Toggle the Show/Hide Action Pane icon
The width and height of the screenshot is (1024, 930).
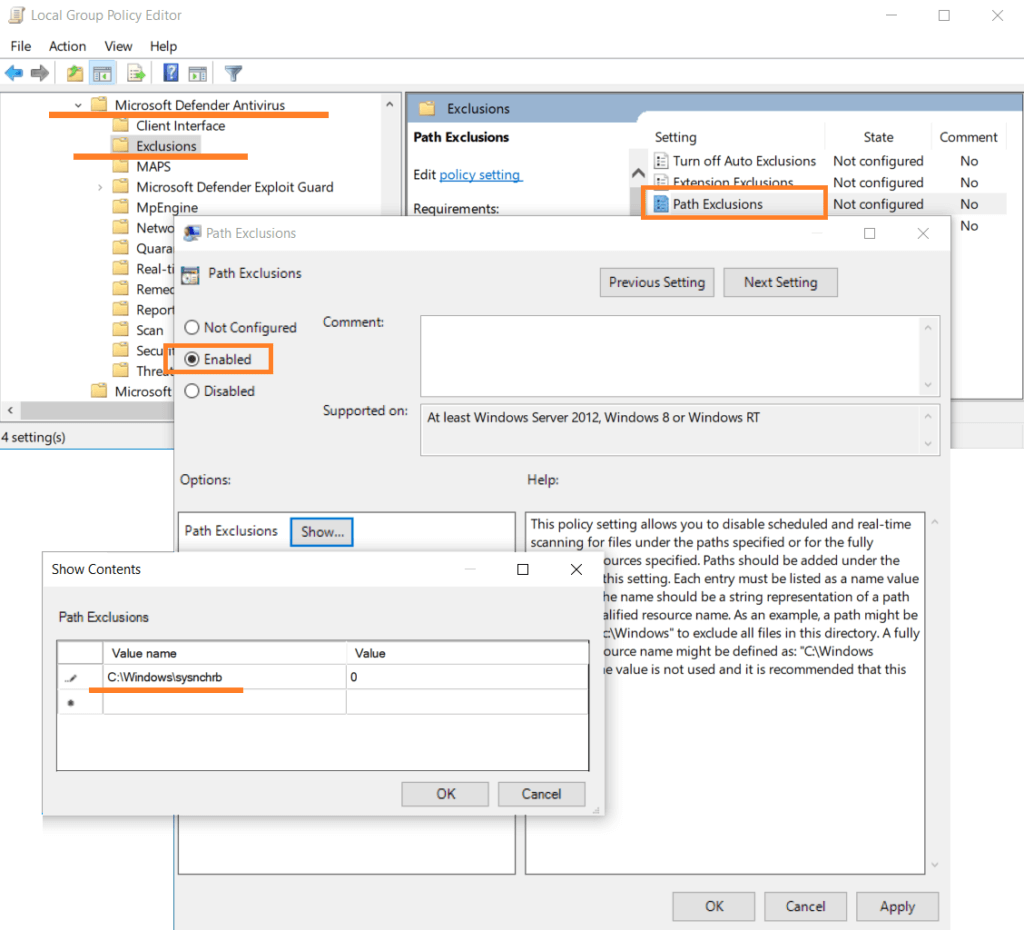197,74
